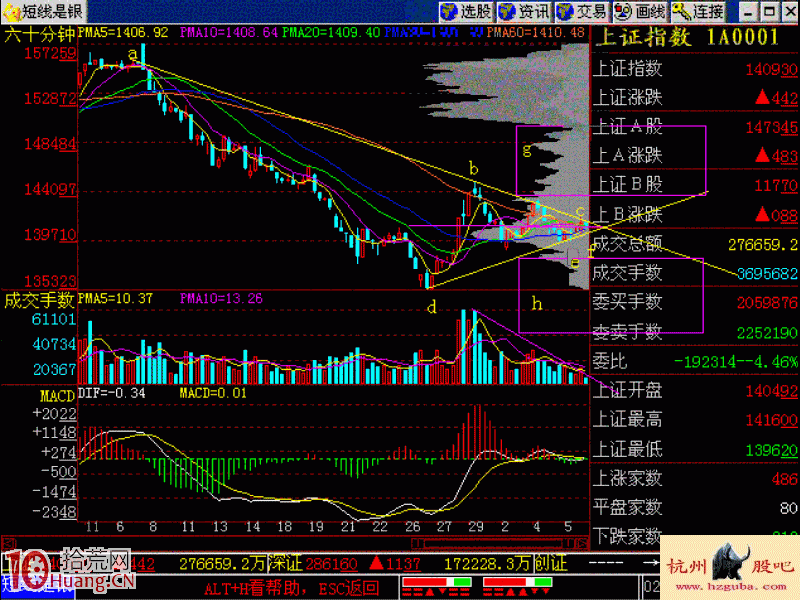
Task: Click the DIF=-0.34 readout
Action: point(112,393)
